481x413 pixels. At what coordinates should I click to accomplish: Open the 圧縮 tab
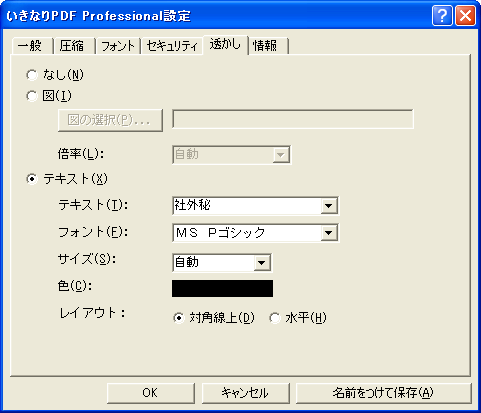tap(73, 46)
